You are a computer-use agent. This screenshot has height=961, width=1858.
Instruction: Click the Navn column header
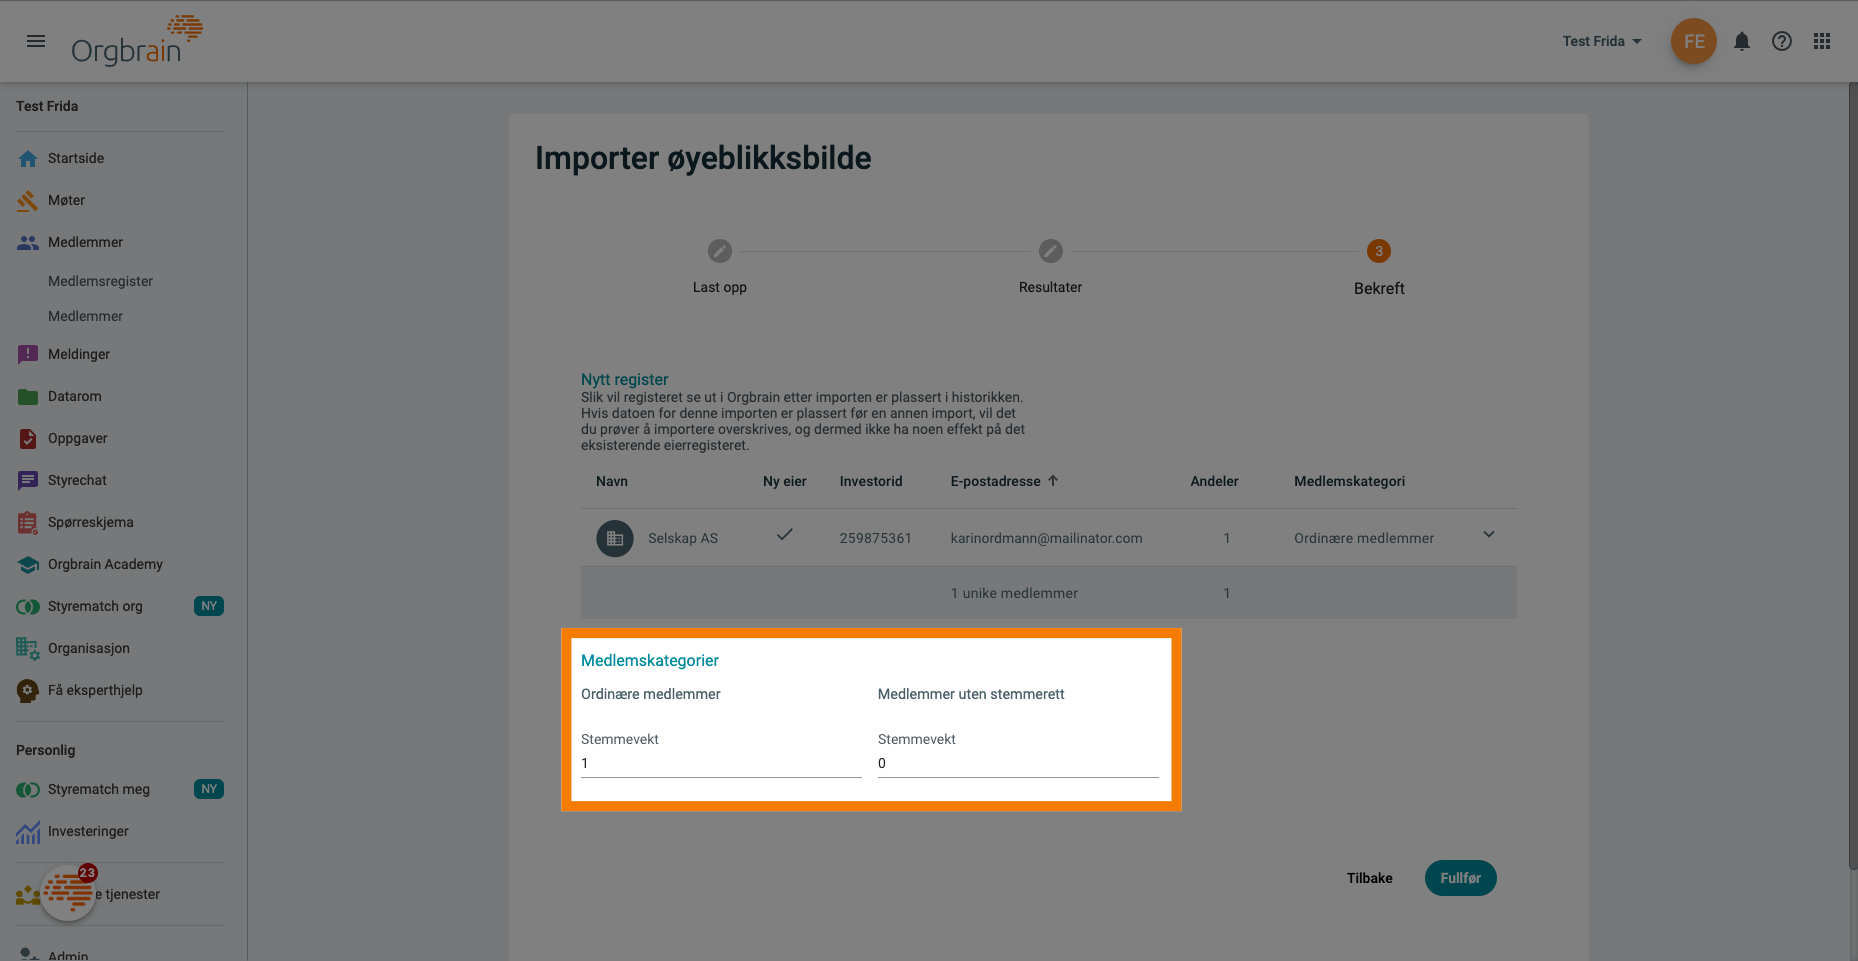click(x=612, y=481)
